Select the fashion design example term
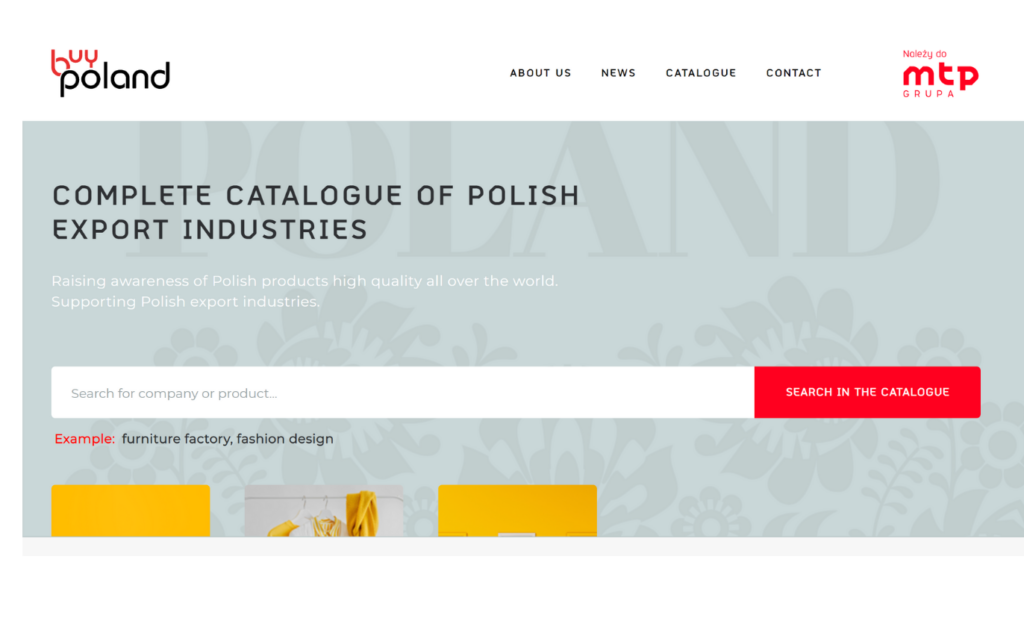 [x=285, y=439]
